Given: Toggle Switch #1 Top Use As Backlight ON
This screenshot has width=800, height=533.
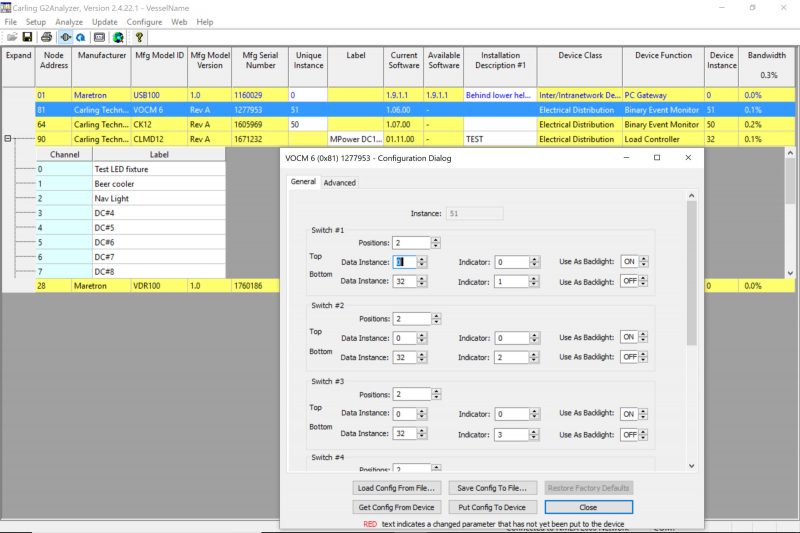Looking at the screenshot, I should (634, 262).
